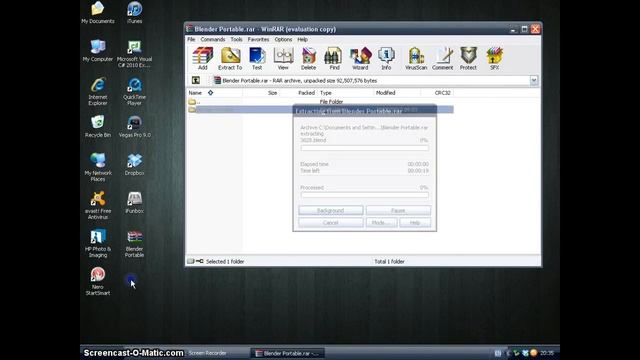Click the Blender Portable.rar taskbar button

pos(288,353)
